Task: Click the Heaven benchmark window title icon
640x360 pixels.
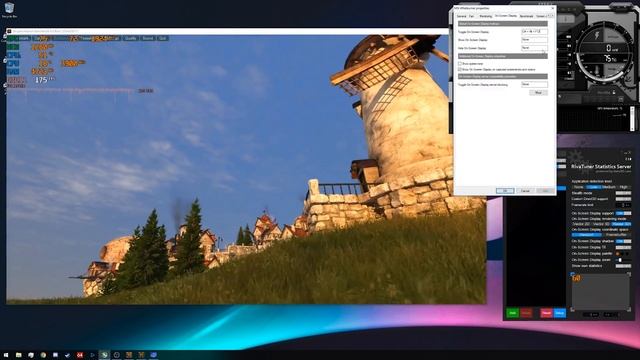Action: 9,31
